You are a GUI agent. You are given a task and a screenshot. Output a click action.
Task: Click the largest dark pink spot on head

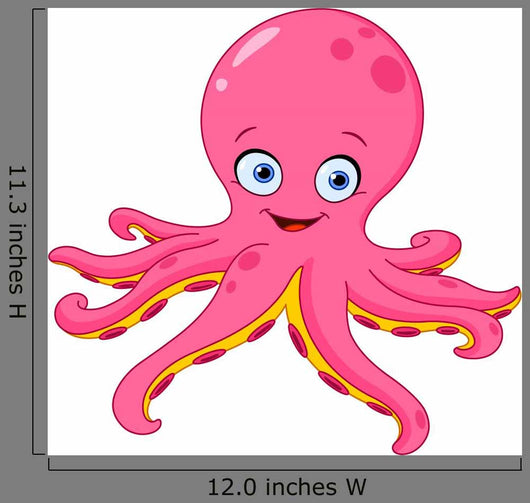388,74
